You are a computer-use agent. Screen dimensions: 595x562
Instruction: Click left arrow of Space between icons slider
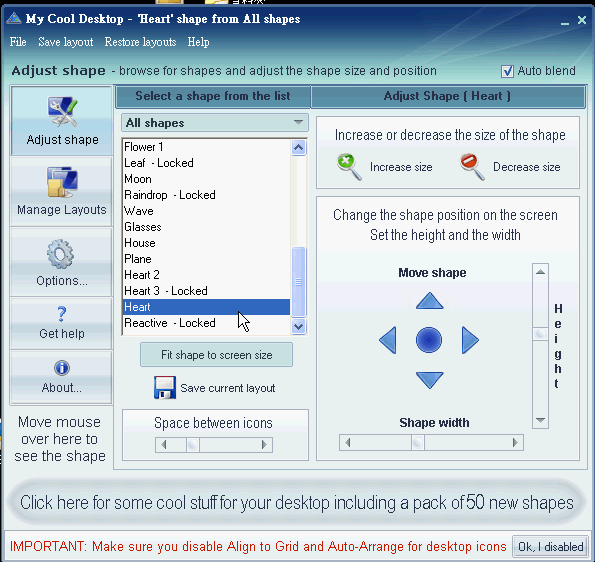click(x=164, y=444)
